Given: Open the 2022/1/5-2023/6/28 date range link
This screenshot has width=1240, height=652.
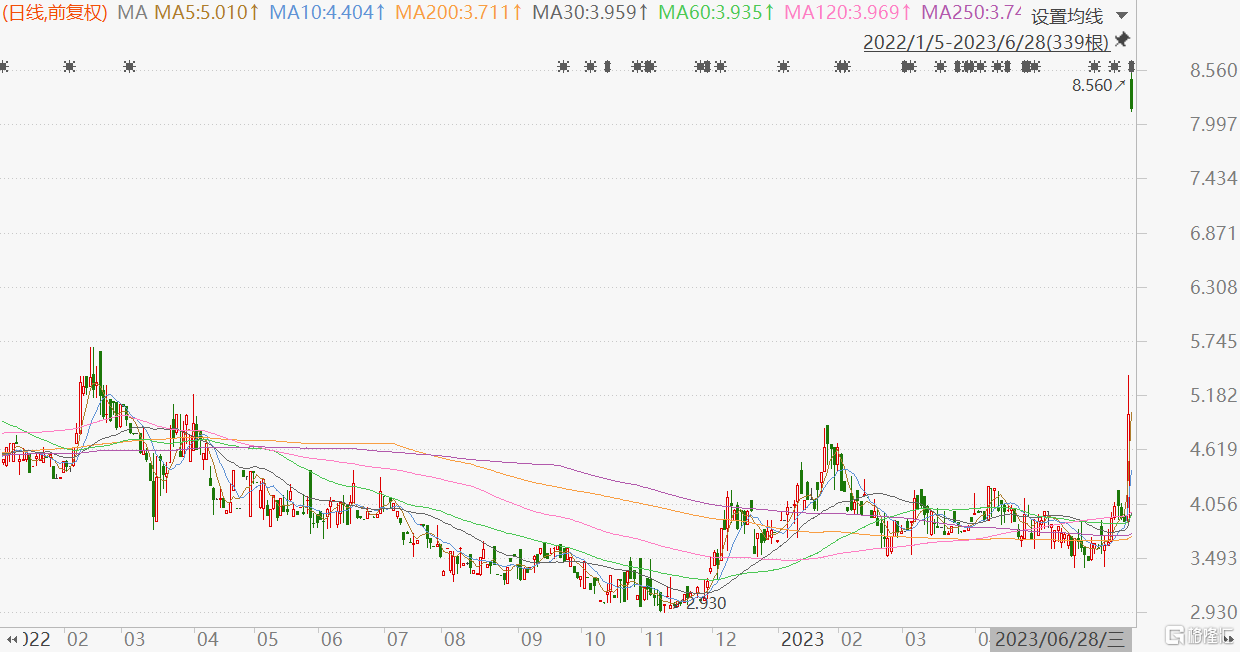Looking at the screenshot, I should pyautogui.click(x=986, y=42).
